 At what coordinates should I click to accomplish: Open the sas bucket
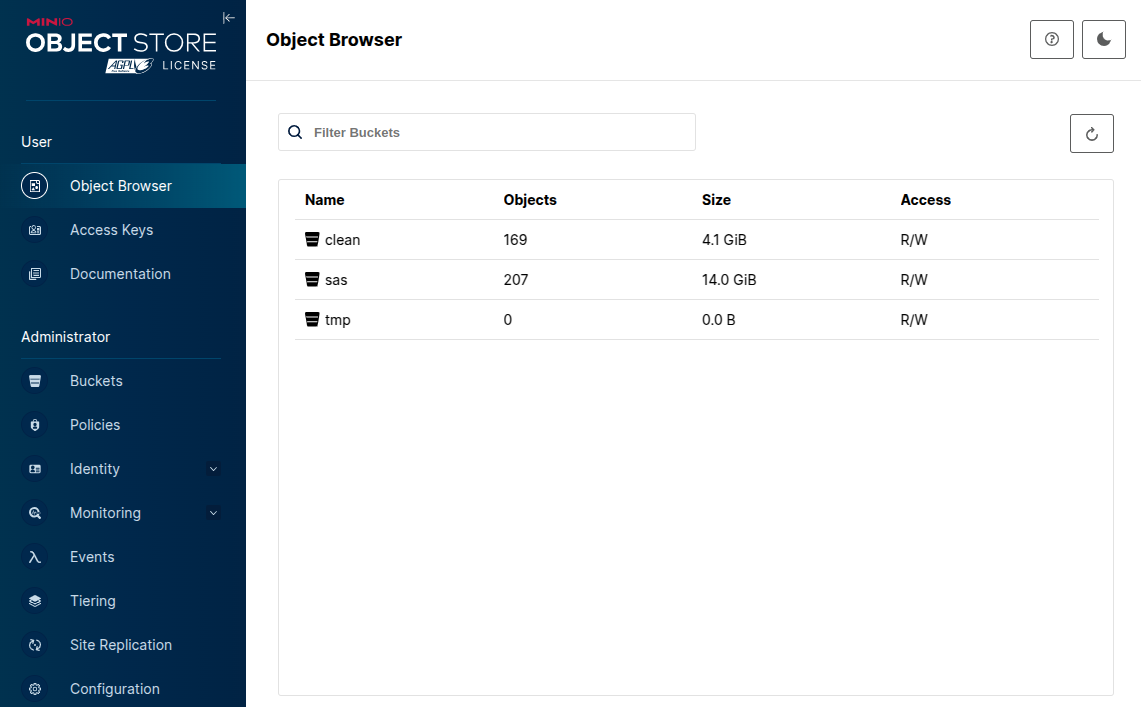(336, 280)
